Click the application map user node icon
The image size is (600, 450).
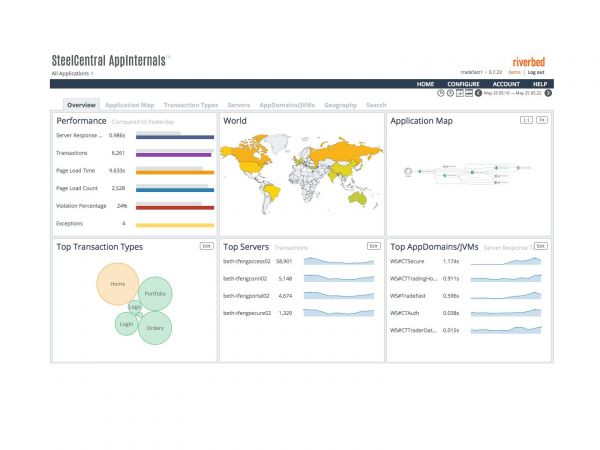click(x=407, y=173)
